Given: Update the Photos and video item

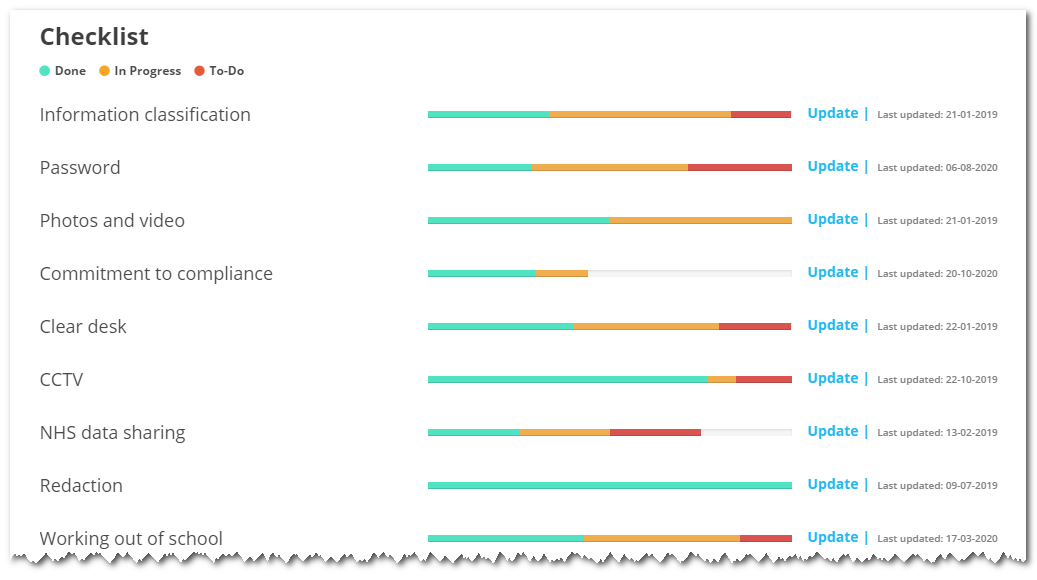Looking at the screenshot, I should [x=833, y=219].
